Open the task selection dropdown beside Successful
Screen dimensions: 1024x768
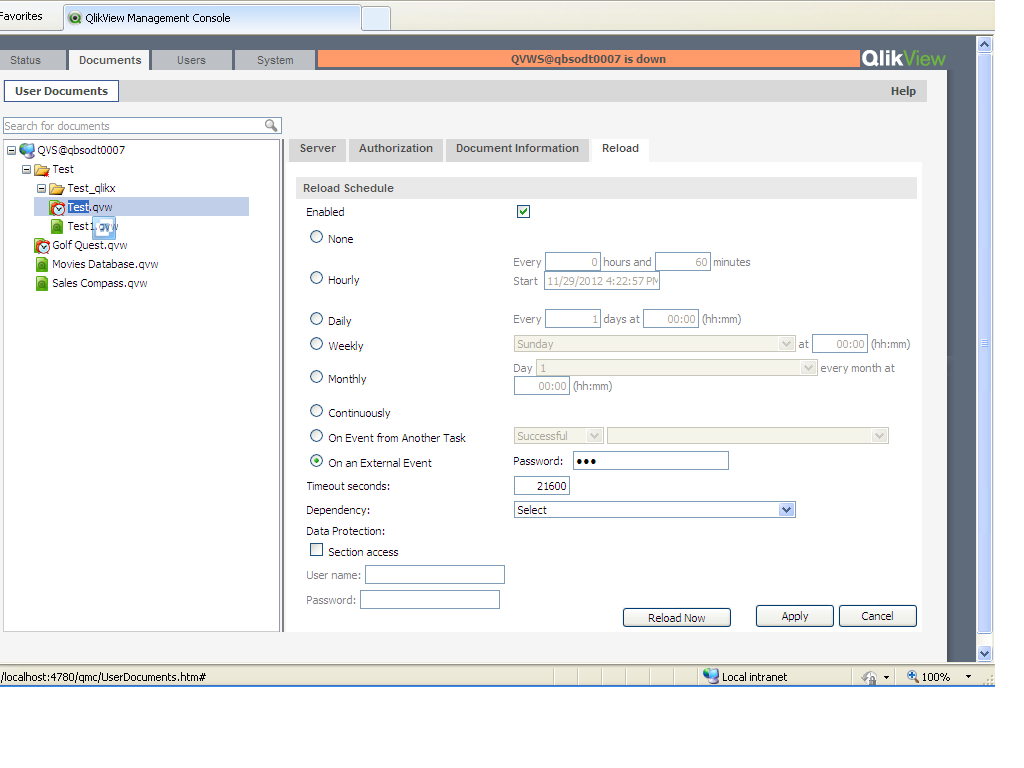pyautogui.click(x=748, y=436)
